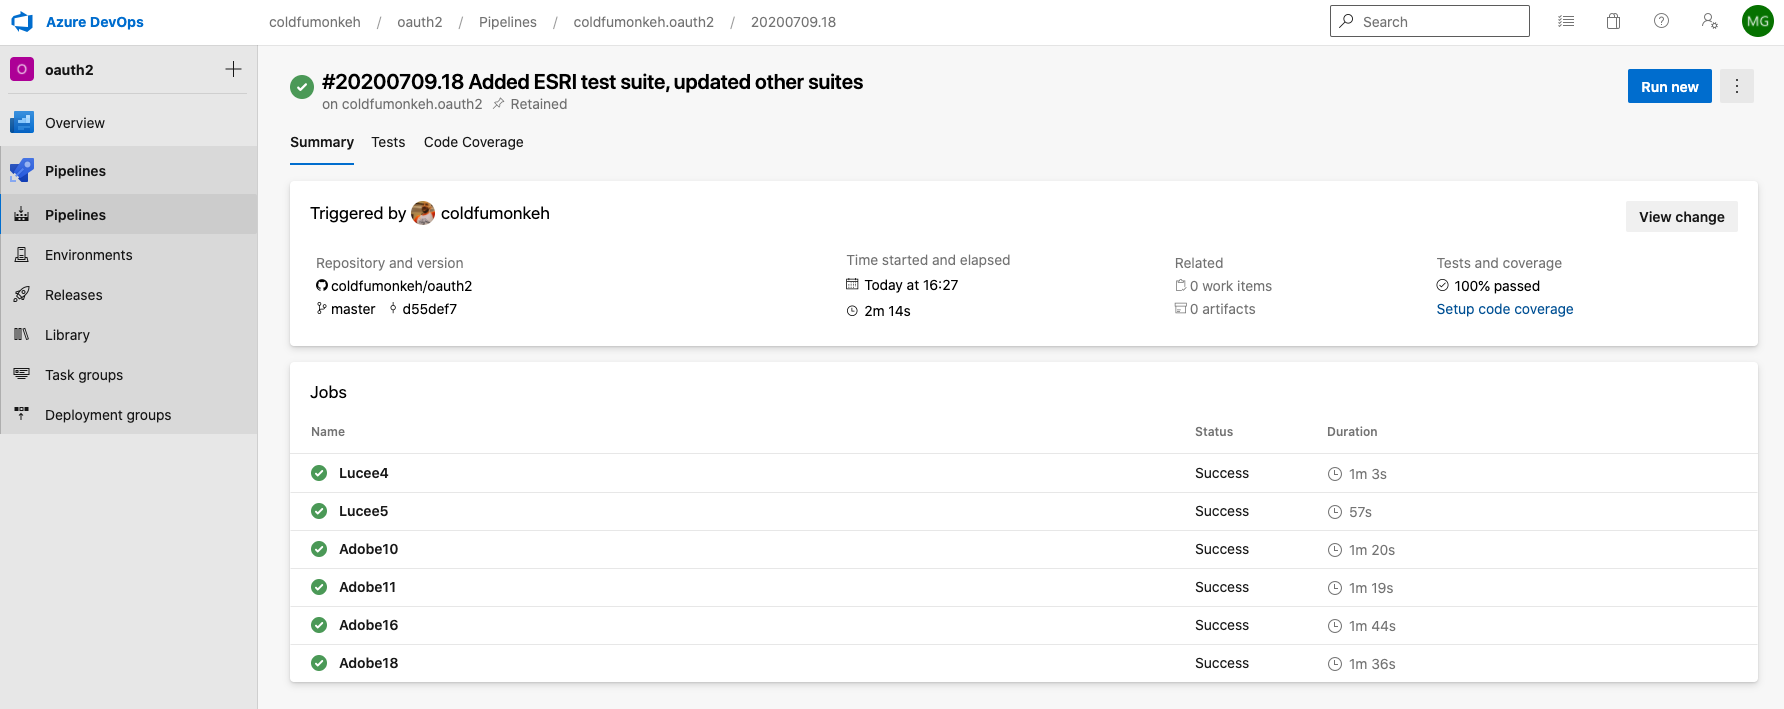Click the work items clipboard icon
The width and height of the screenshot is (1784, 709).
(1181, 286)
